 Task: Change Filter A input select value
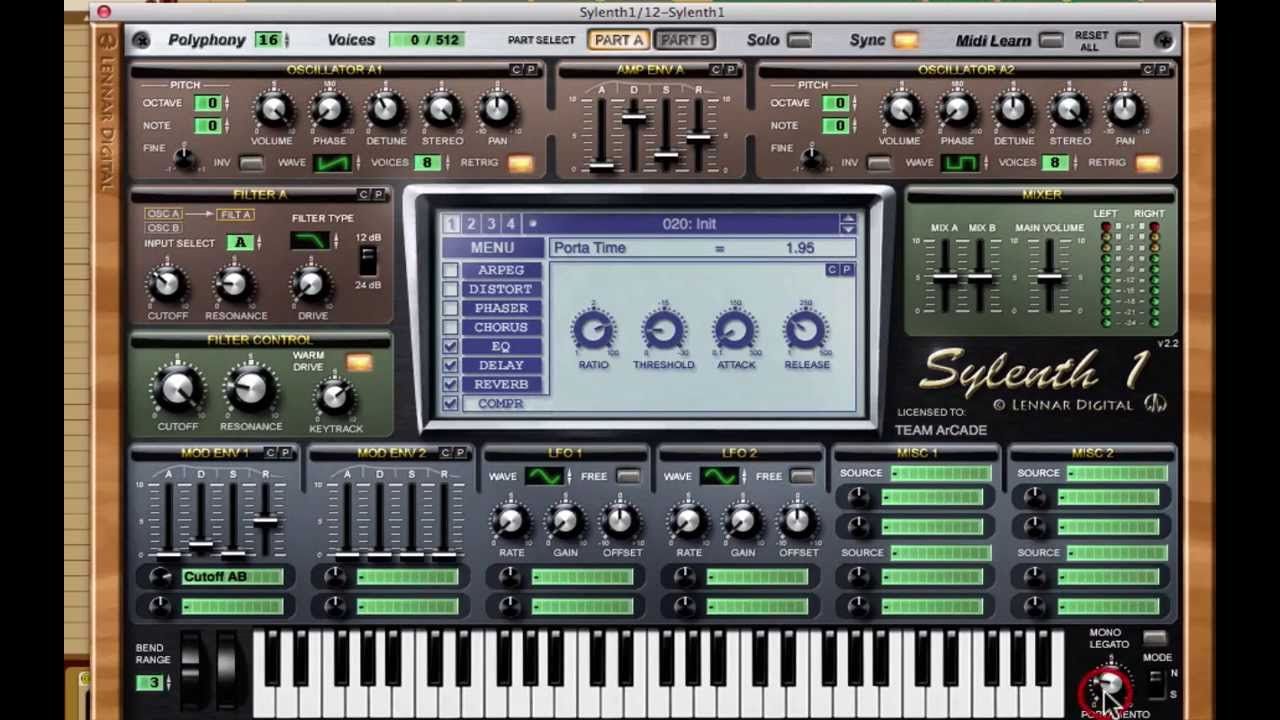pyautogui.click(x=240, y=243)
